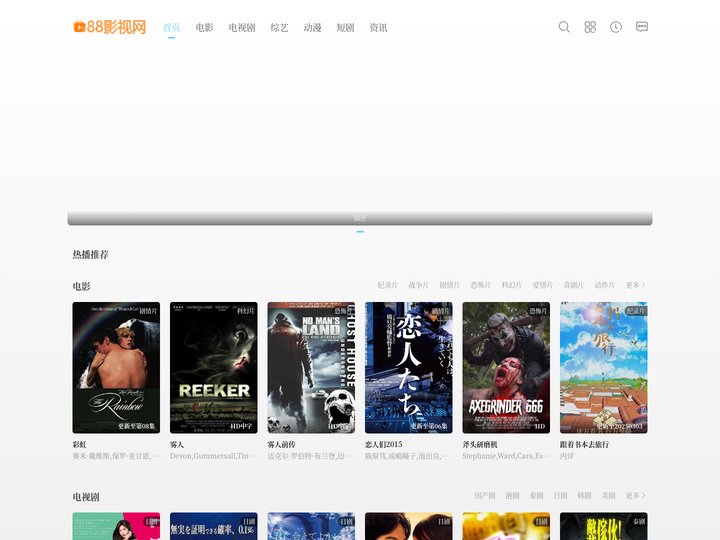Click the gray banner slide bar
The height and width of the screenshot is (540, 720).
[x=360, y=218]
